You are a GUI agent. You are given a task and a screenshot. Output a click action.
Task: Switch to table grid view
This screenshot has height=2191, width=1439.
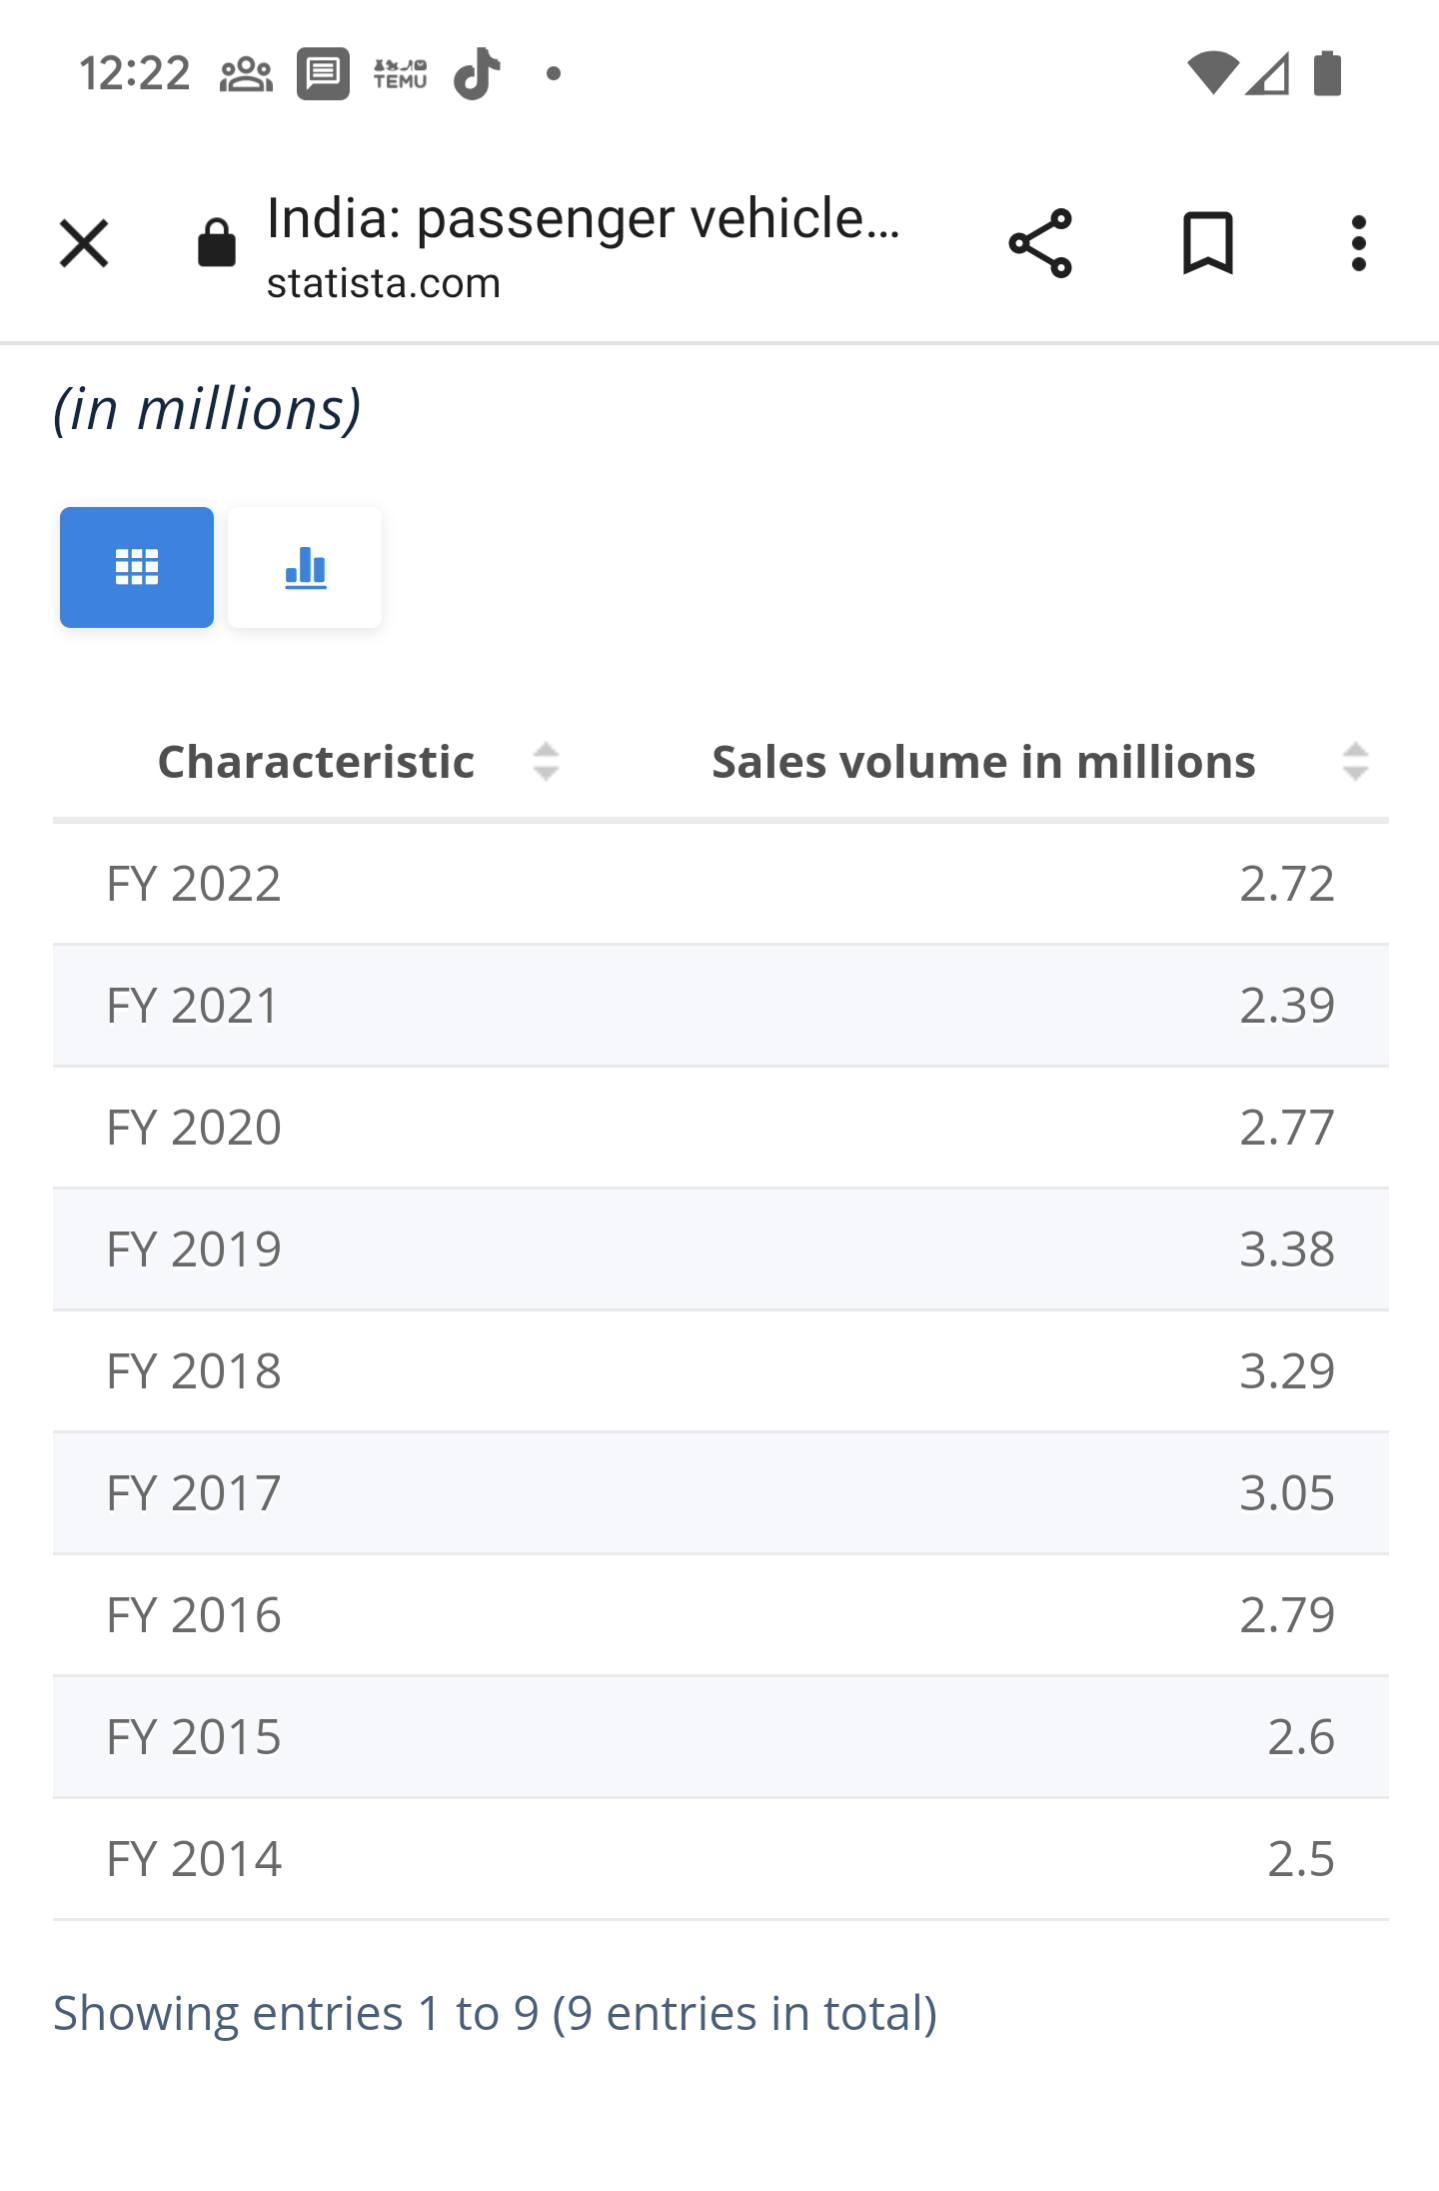tap(137, 567)
